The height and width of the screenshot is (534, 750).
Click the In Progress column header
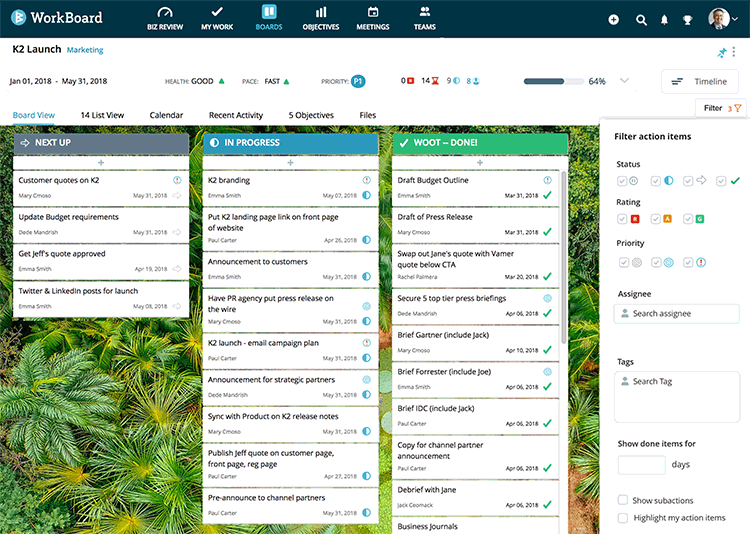tap(290, 143)
